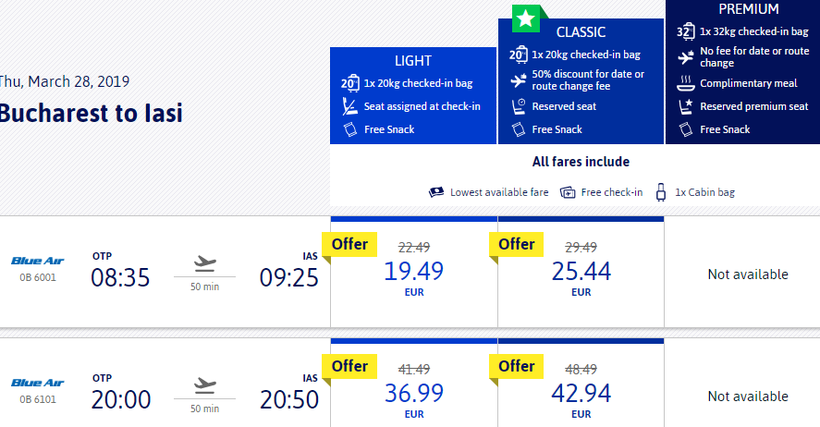This screenshot has width=820, height=427.
Task: Click the complimentary meal icon in Premium
Action: (686, 83)
